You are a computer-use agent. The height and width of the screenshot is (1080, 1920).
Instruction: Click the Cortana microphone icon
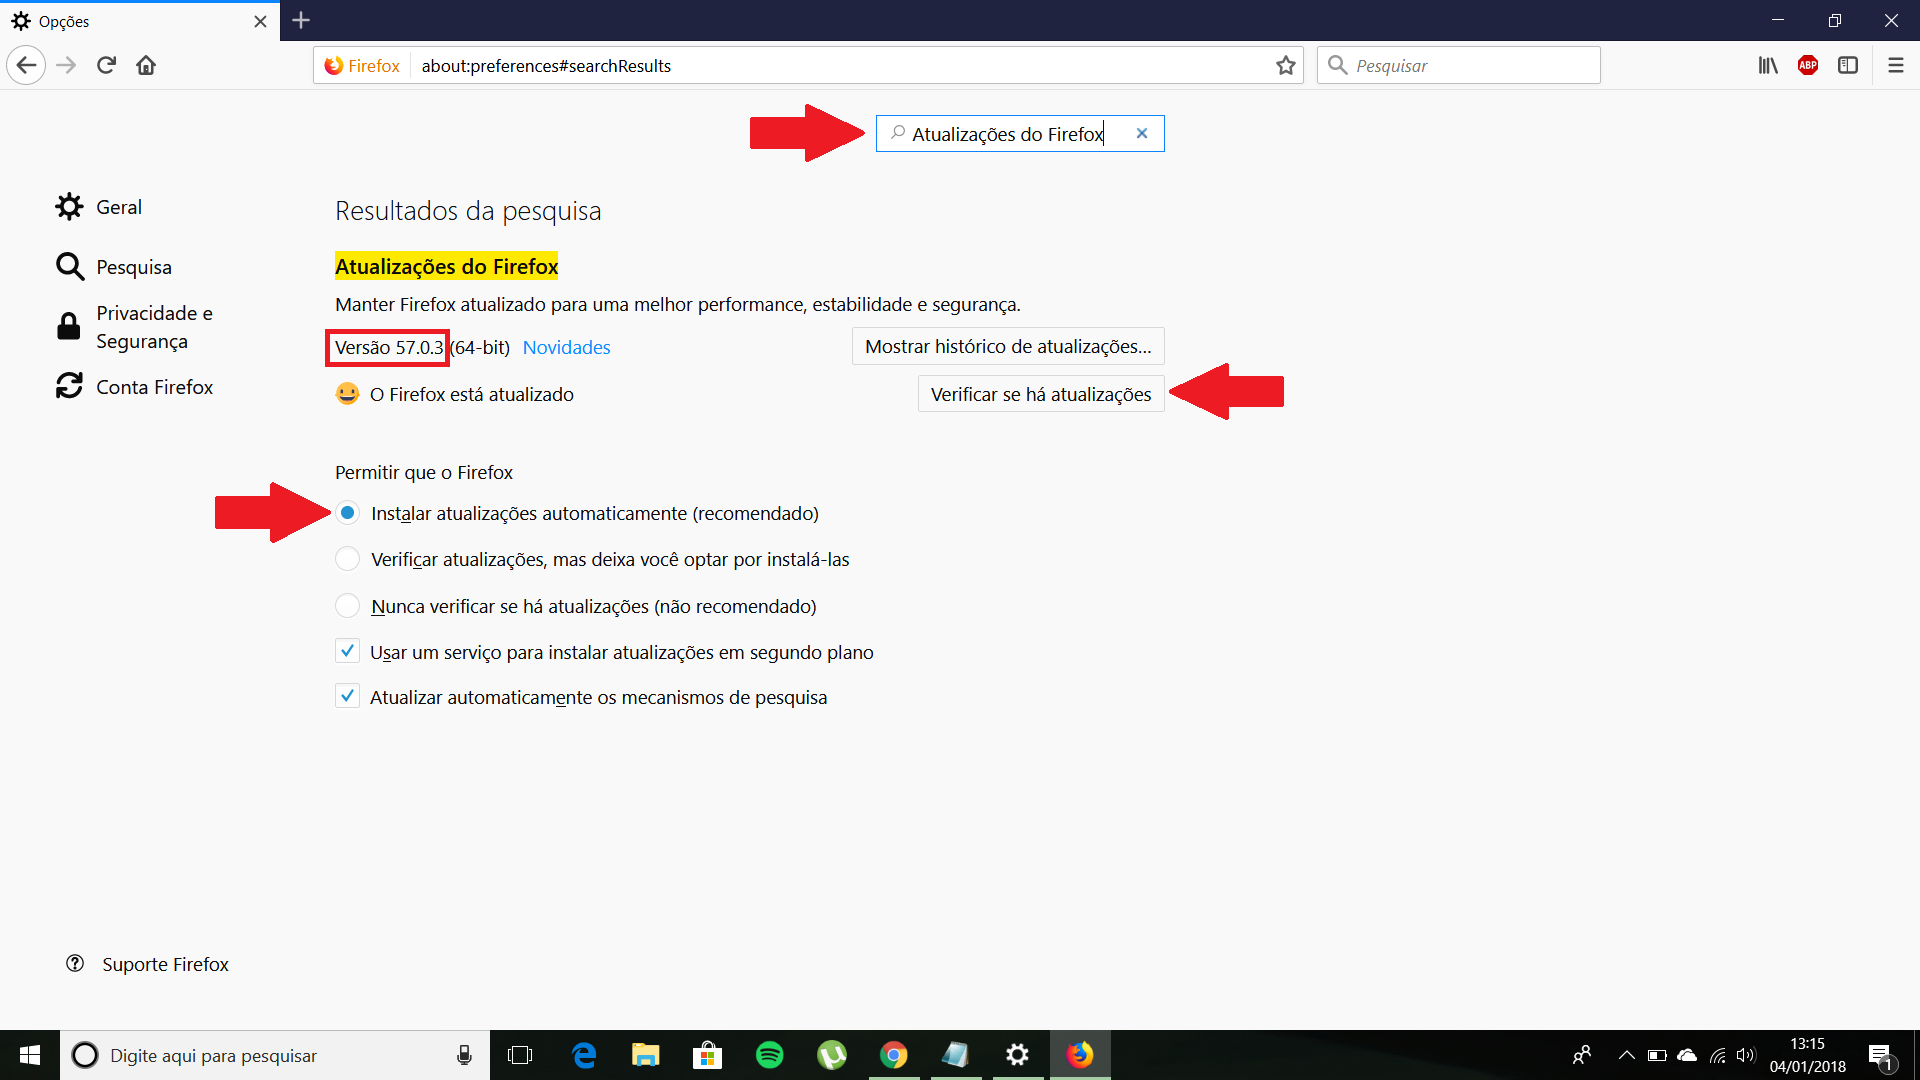[464, 1055]
